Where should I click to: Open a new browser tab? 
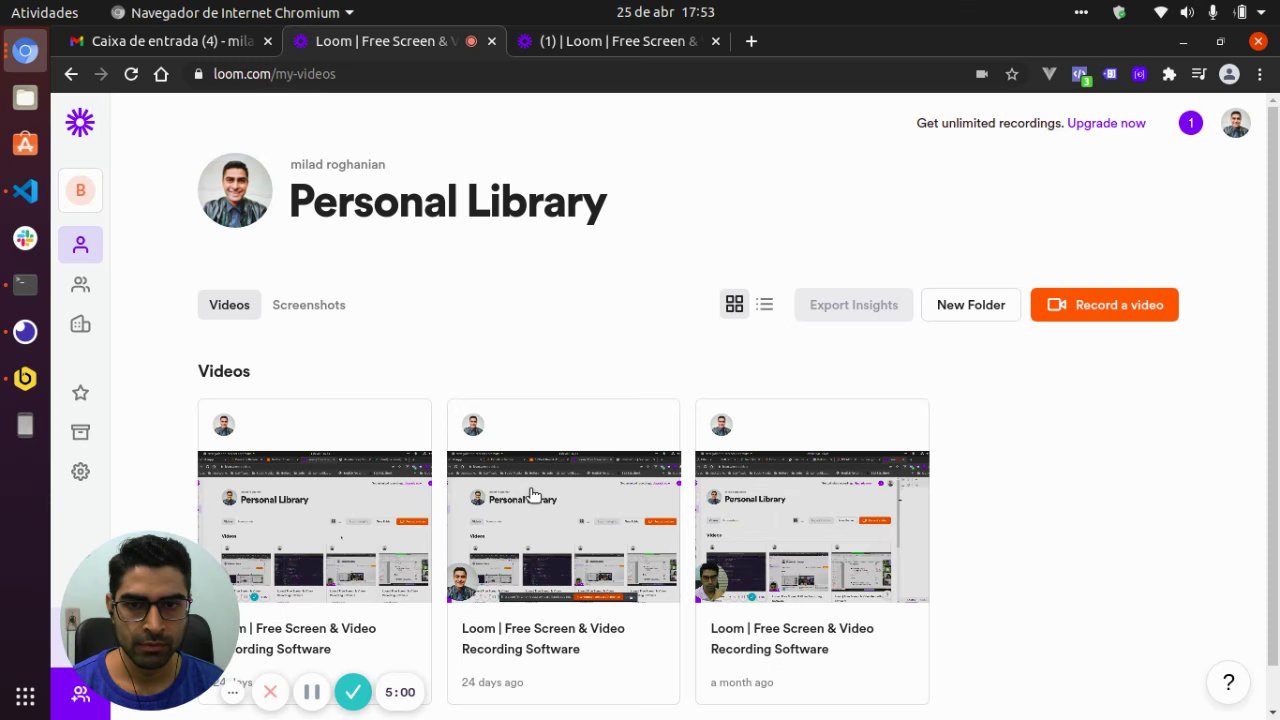(x=751, y=41)
